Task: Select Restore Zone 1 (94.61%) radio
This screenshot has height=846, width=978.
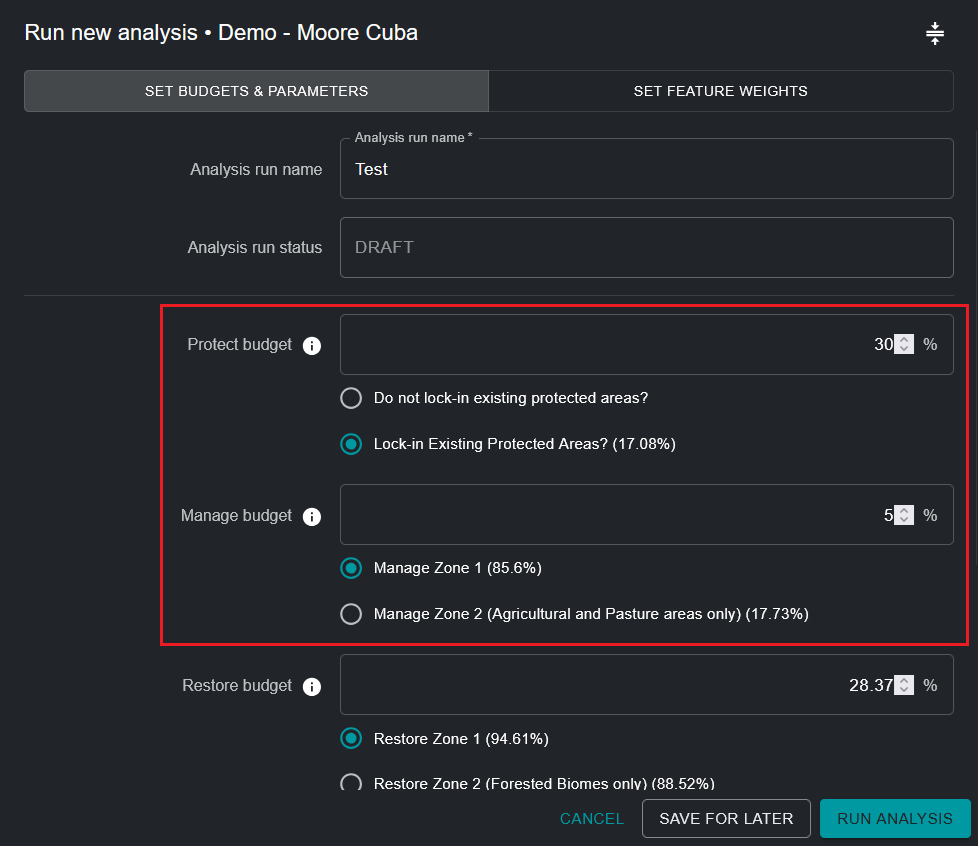Action: click(x=351, y=739)
